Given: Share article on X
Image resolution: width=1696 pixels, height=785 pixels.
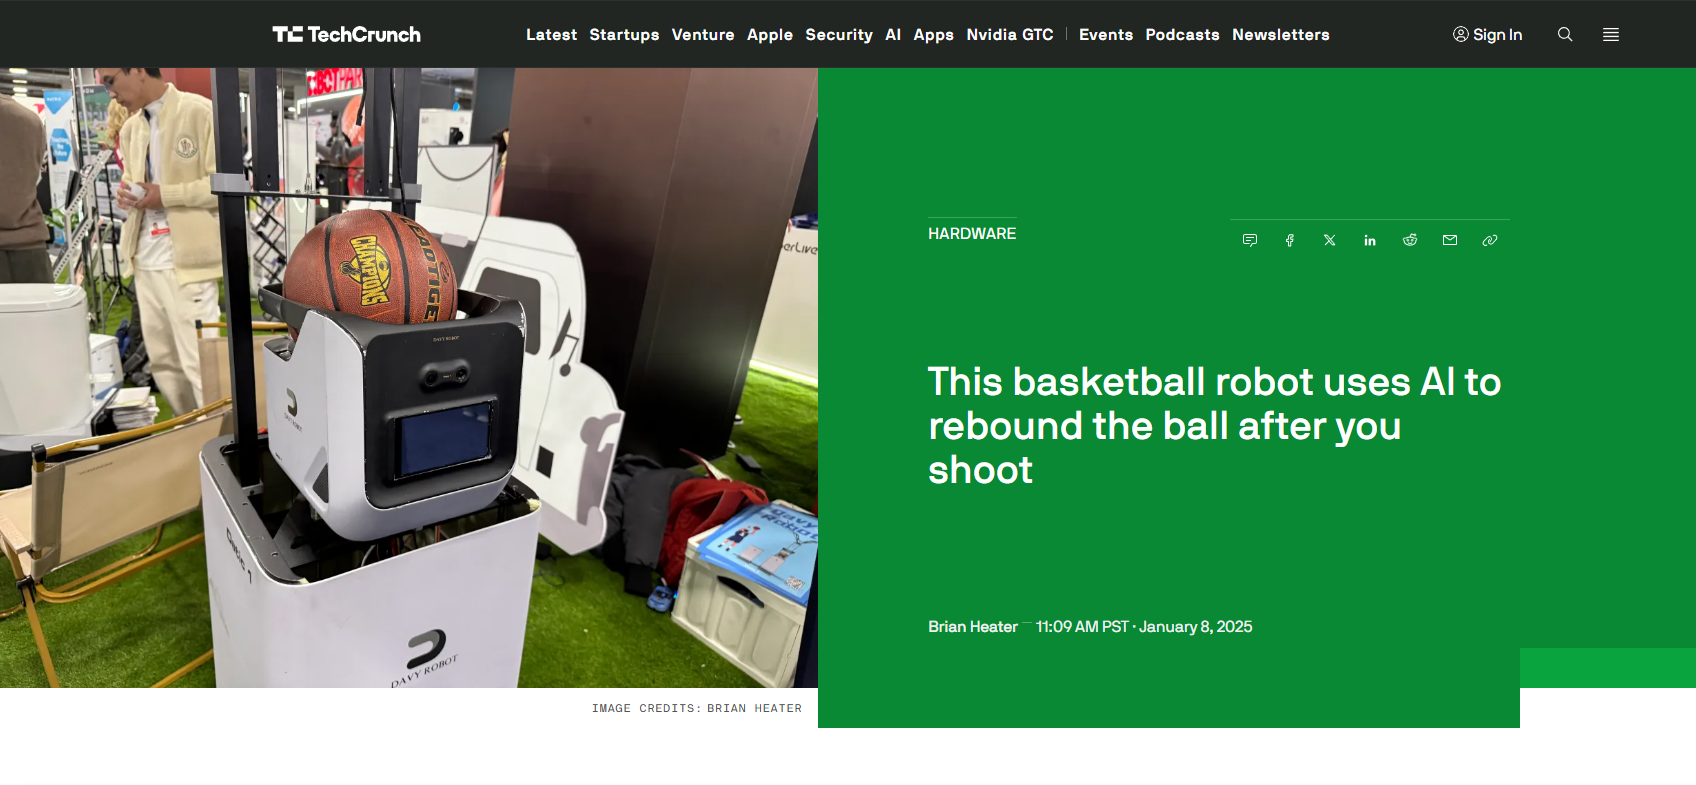Looking at the screenshot, I should pos(1330,240).
